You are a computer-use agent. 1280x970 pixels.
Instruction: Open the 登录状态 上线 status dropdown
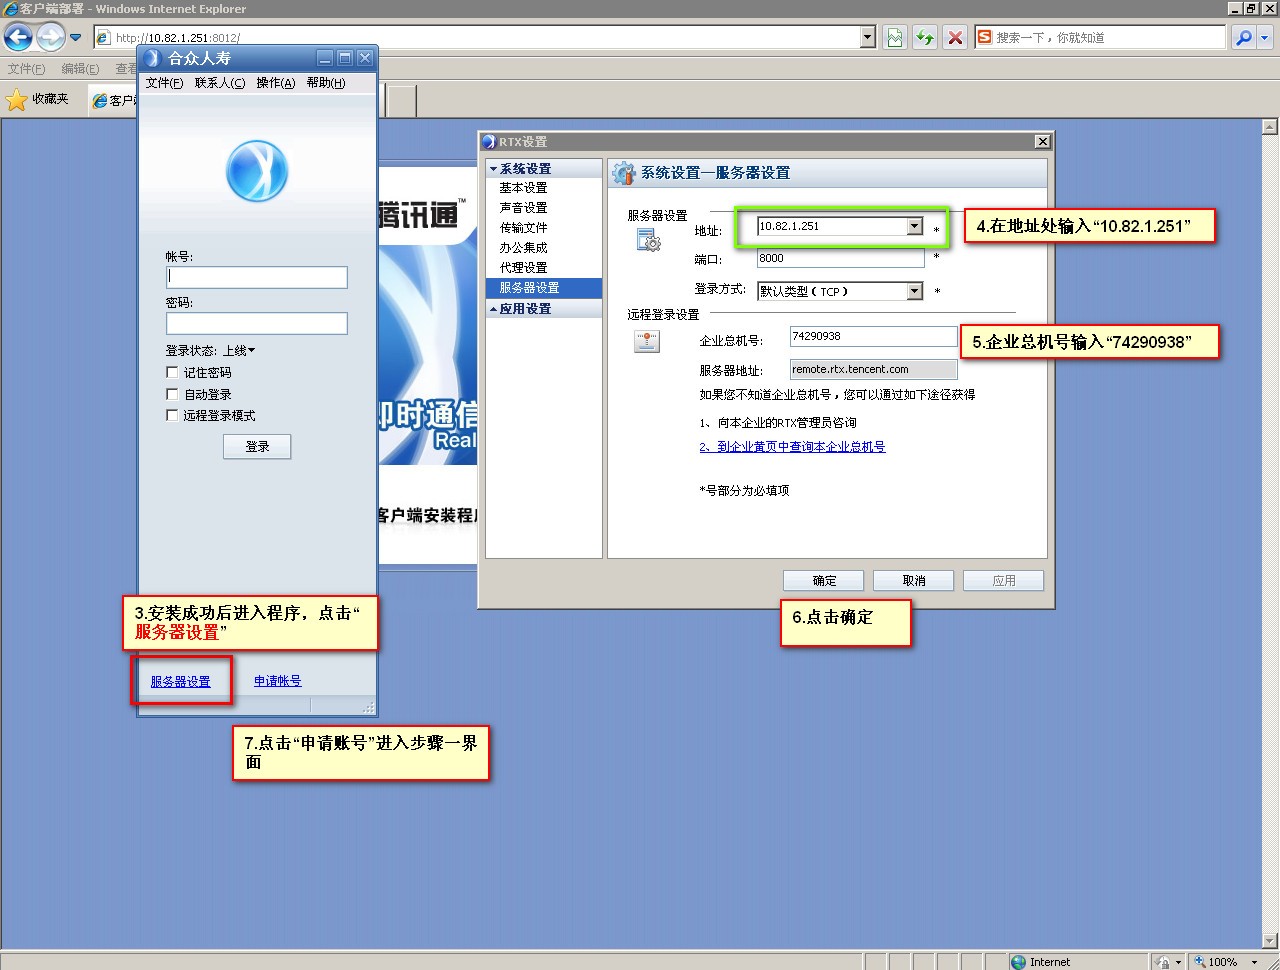tap(239, 351)
